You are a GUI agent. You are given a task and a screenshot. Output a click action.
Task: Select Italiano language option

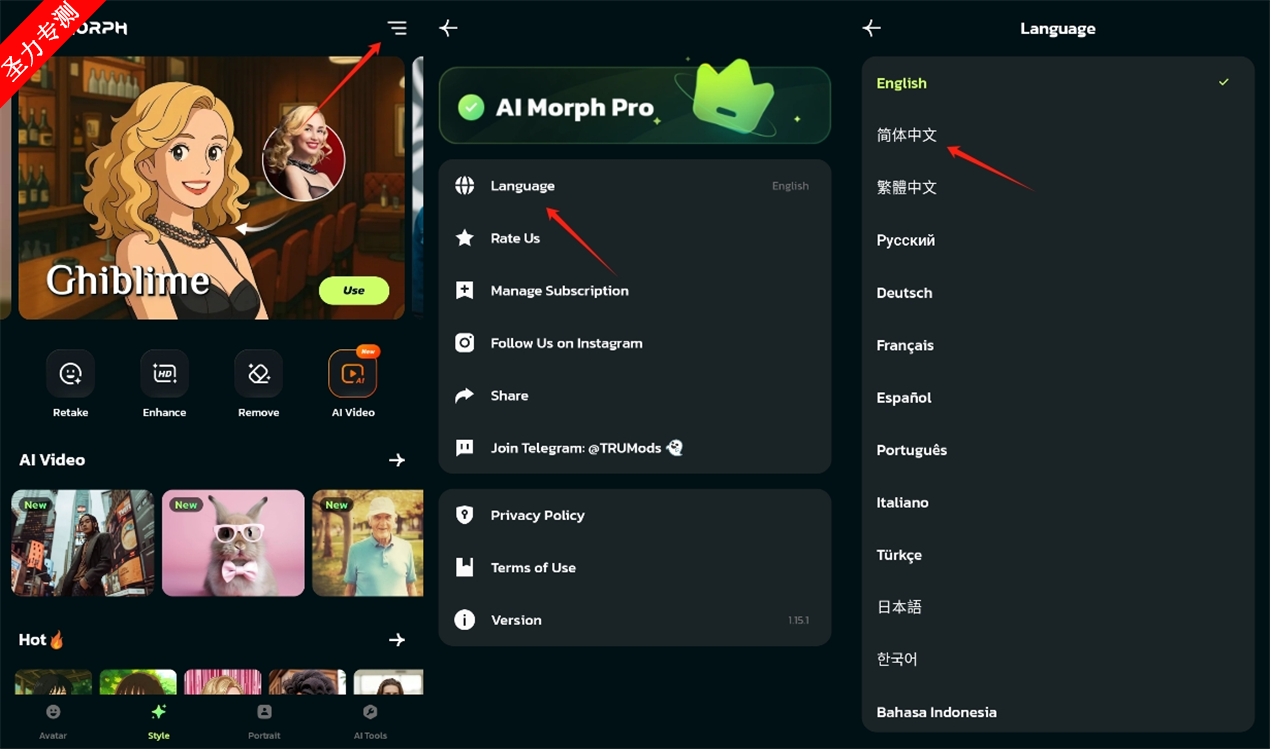(x=1058, y=502)
